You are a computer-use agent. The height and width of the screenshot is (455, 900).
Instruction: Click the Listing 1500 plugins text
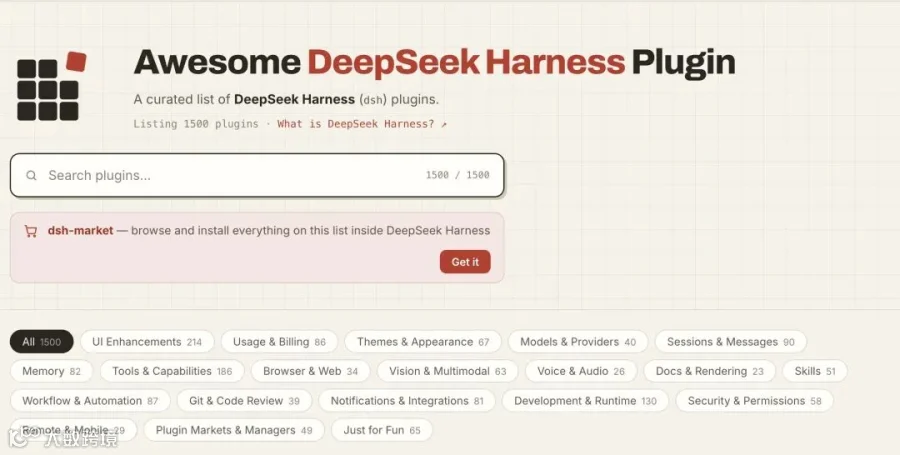click(196, 124)
